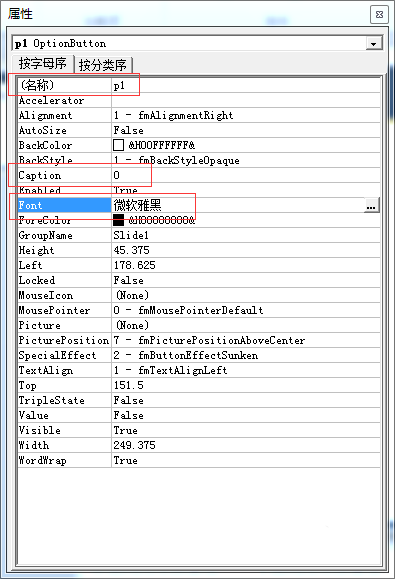Click the Font property name cell
Image resolution: width=395 pixels, height=579 pixels.
click(64, 205)
